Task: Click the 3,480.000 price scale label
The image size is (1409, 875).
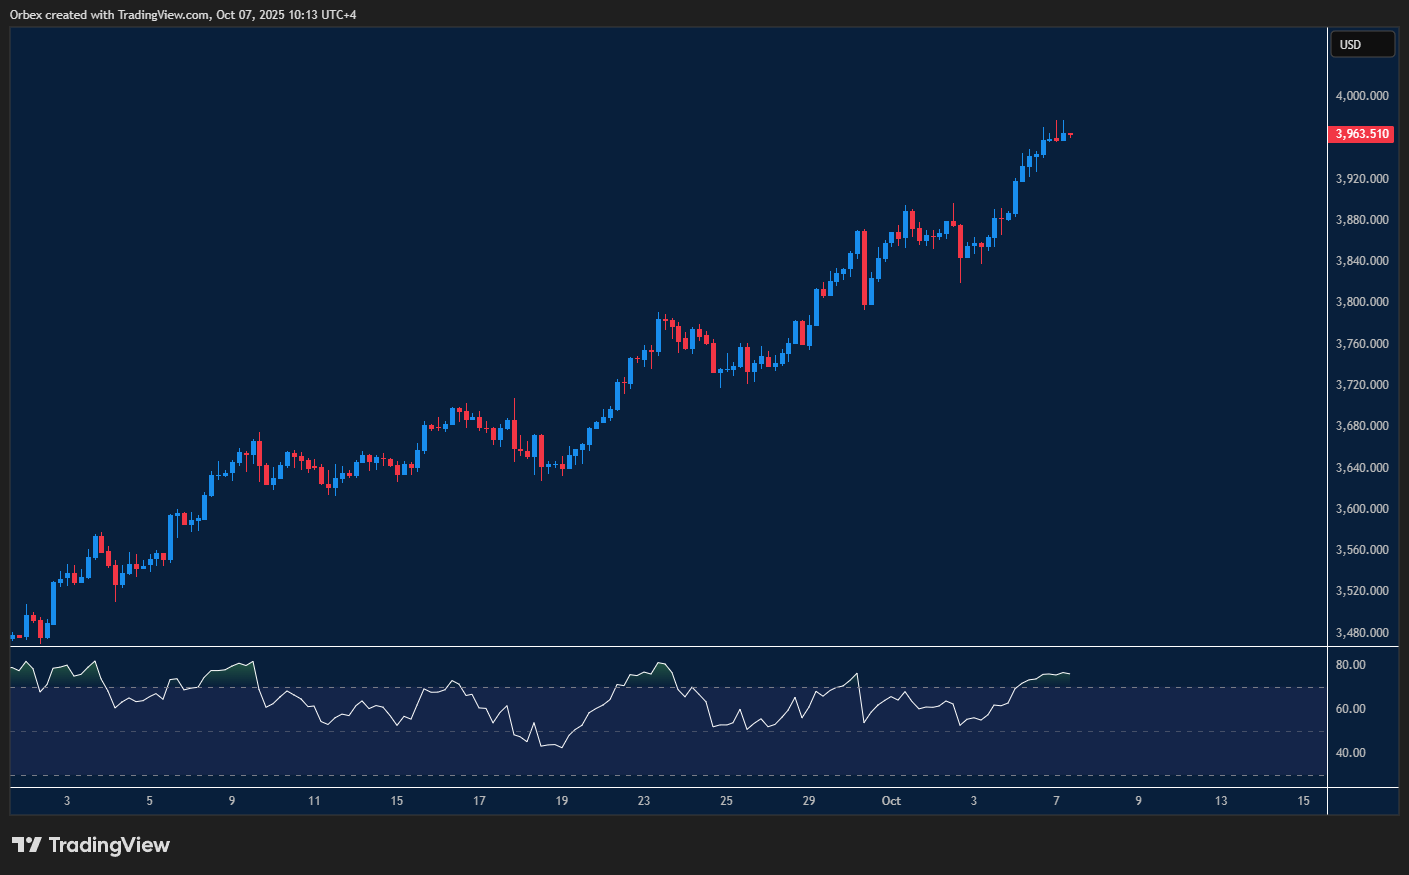Action: (1362, 633)
